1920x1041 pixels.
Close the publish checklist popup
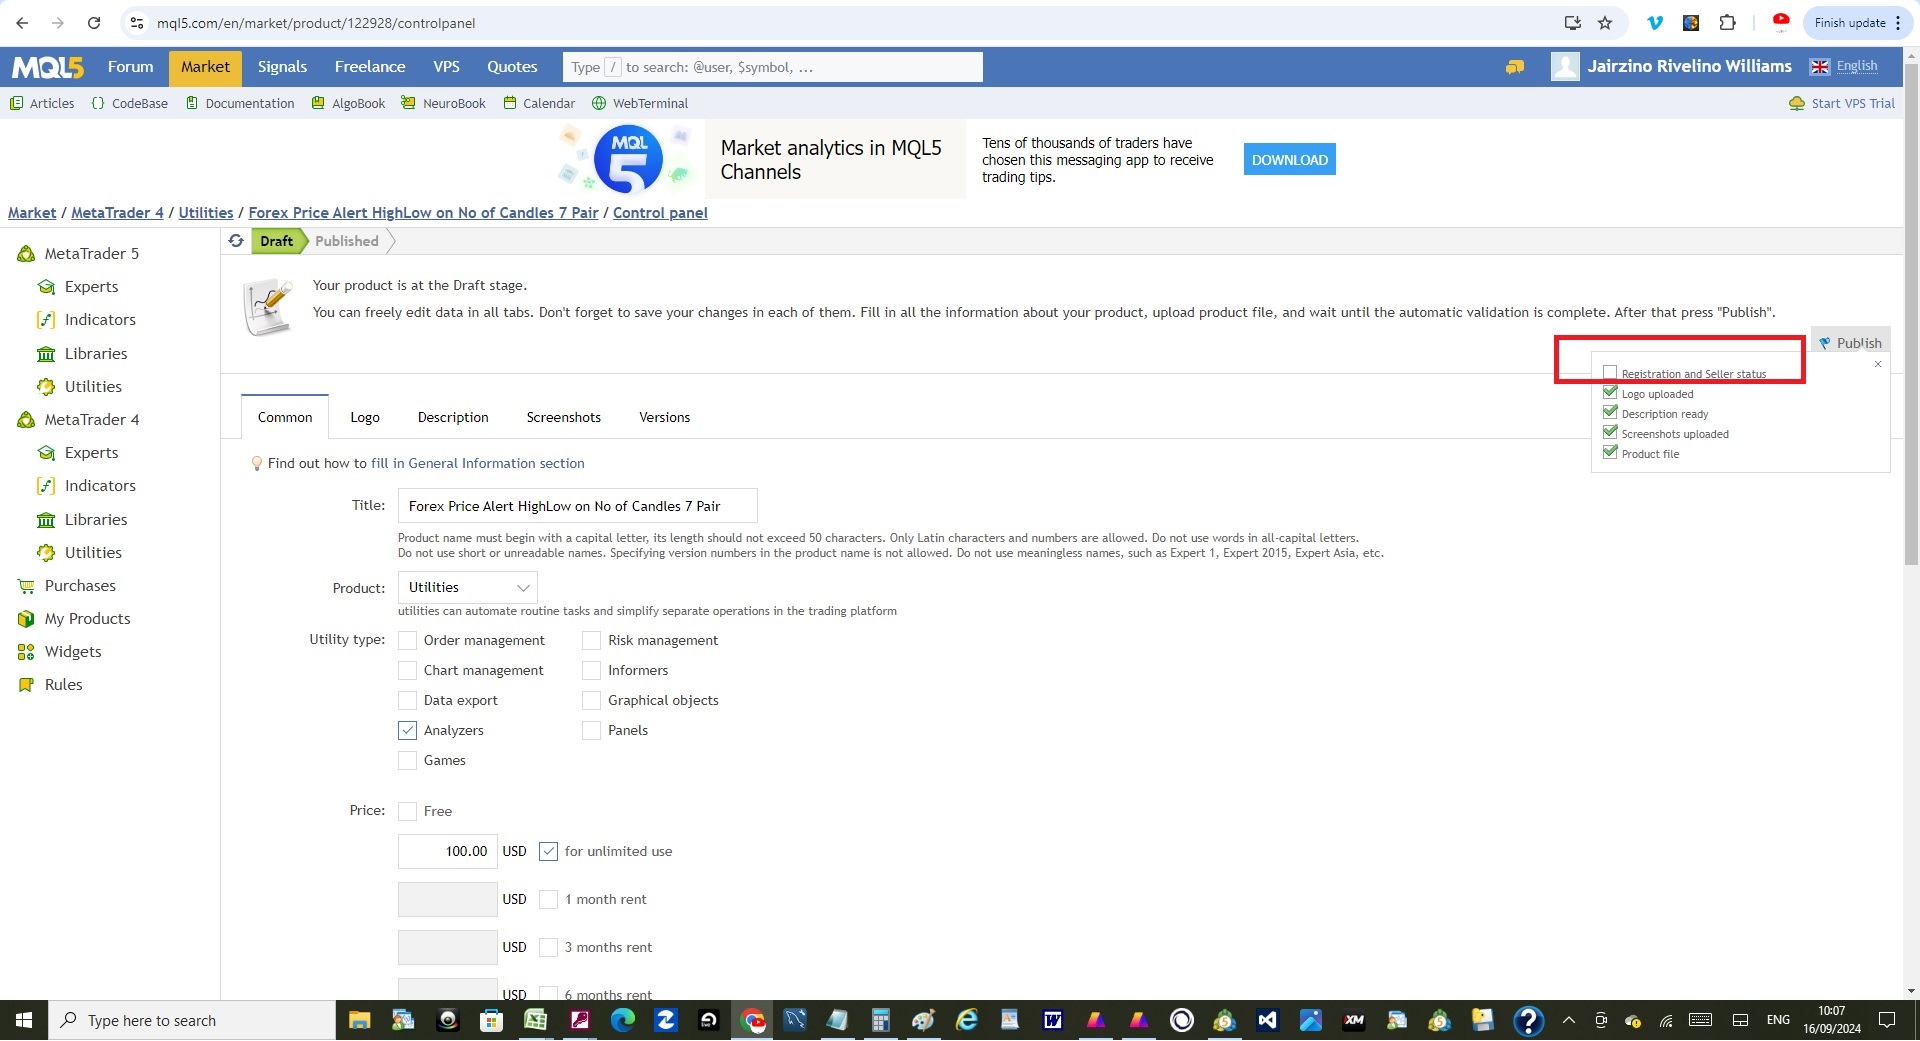1878,364
